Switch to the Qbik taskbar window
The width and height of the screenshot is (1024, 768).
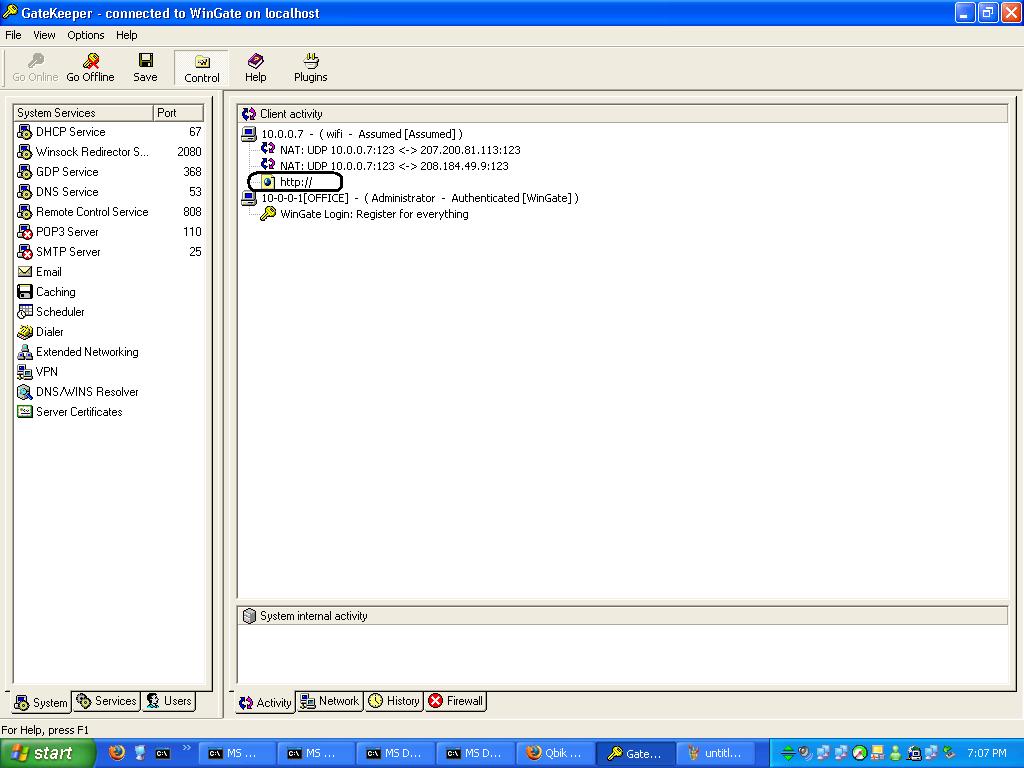point(555,753)
